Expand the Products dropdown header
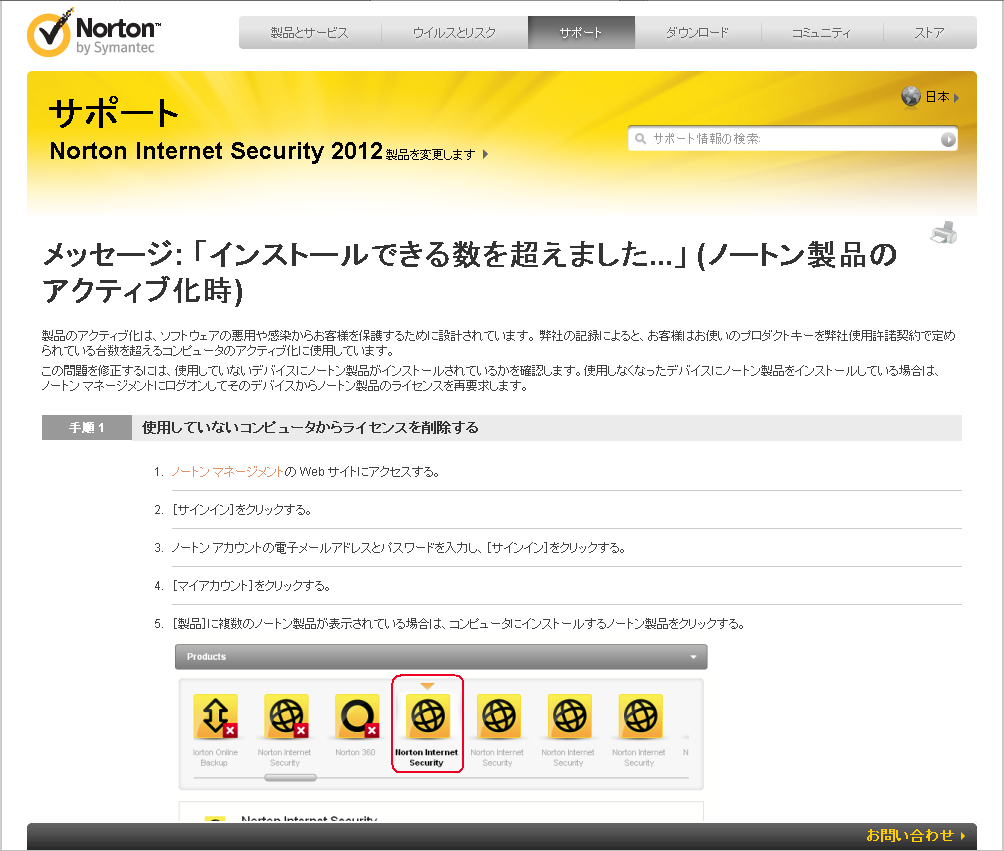Viewport: 1004px width, 851px height. pyautogui.click(x=441, y=657)
